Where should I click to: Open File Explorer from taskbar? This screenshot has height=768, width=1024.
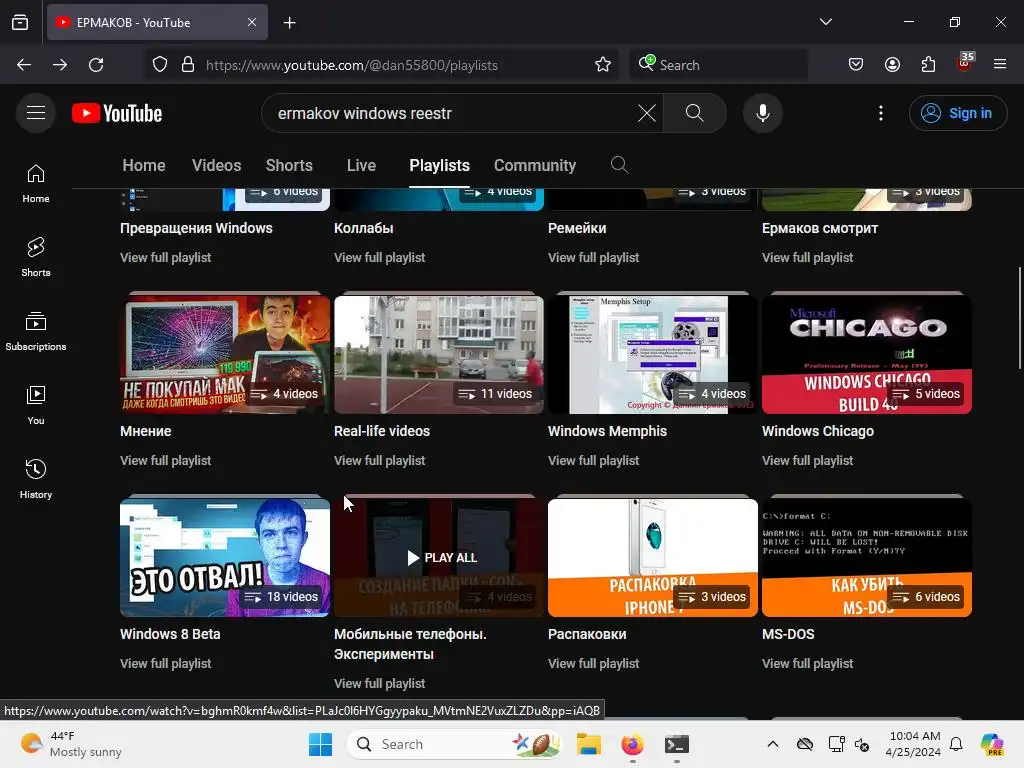click(588, 744)
